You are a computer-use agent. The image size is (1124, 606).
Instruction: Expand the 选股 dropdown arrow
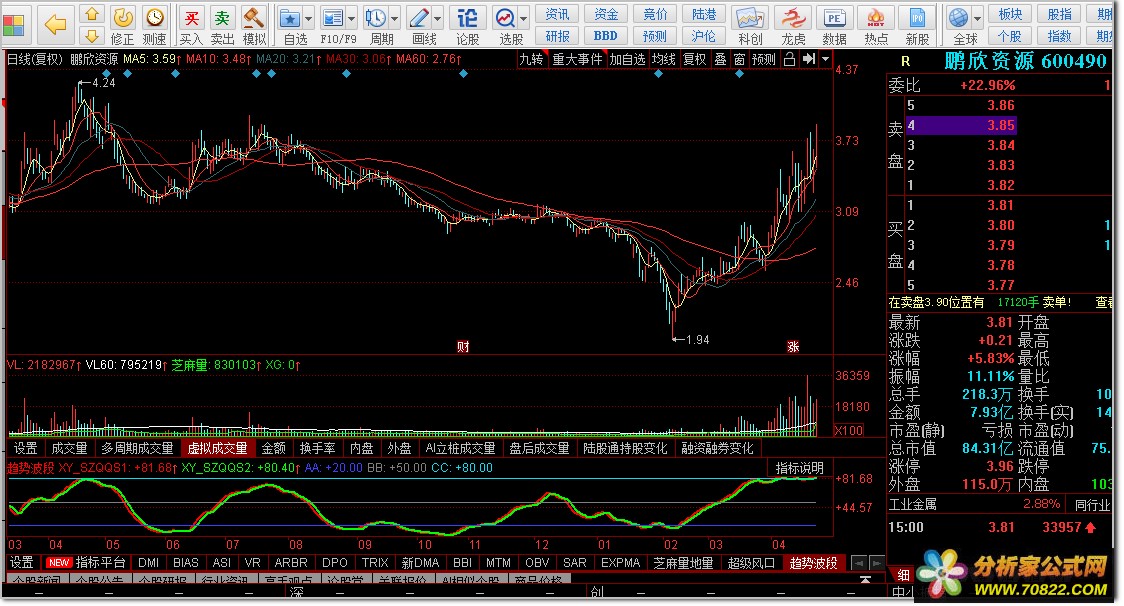524,19
